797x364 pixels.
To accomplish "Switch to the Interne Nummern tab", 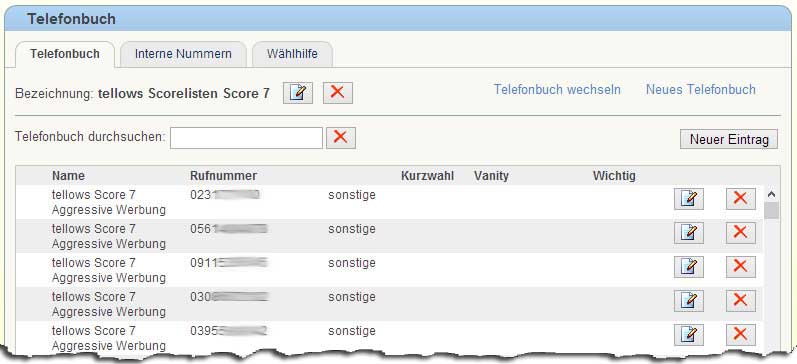I will pos(183,54).
